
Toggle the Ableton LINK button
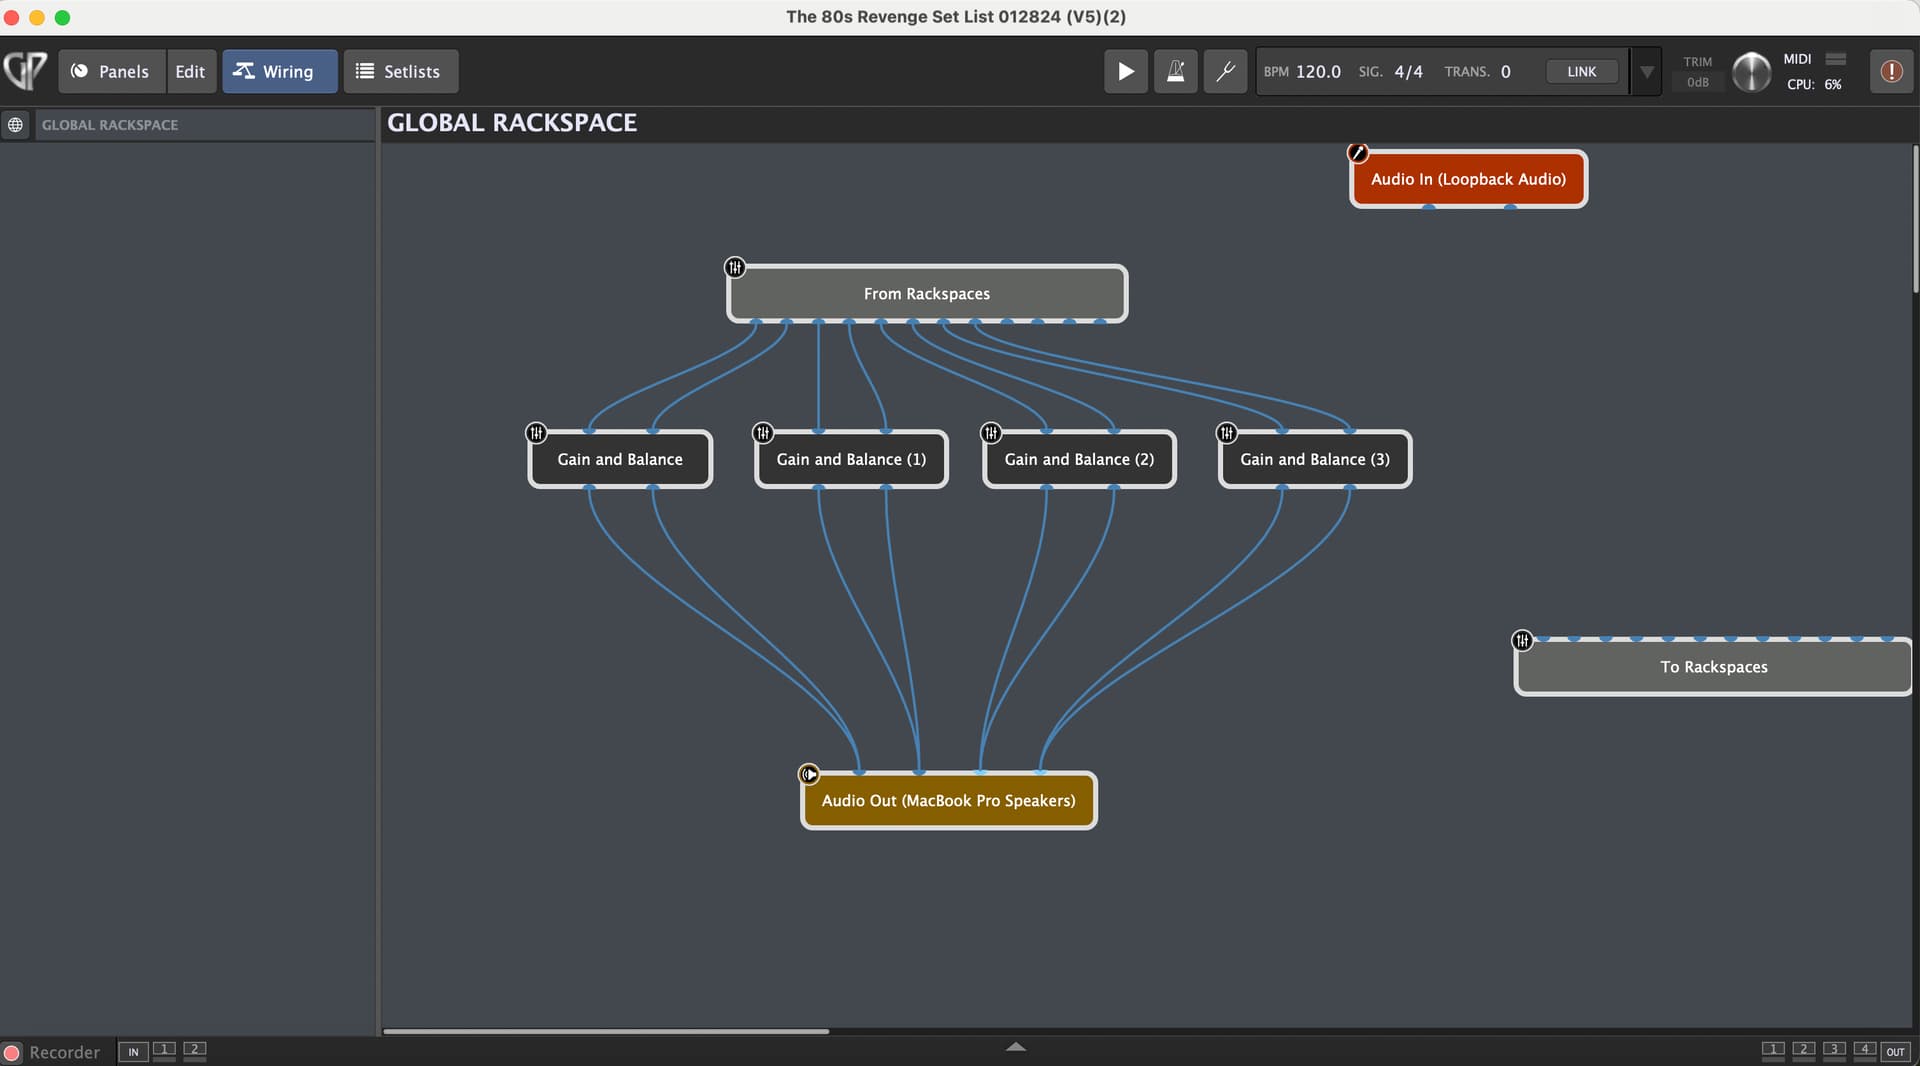click(x=1581, y=71)
